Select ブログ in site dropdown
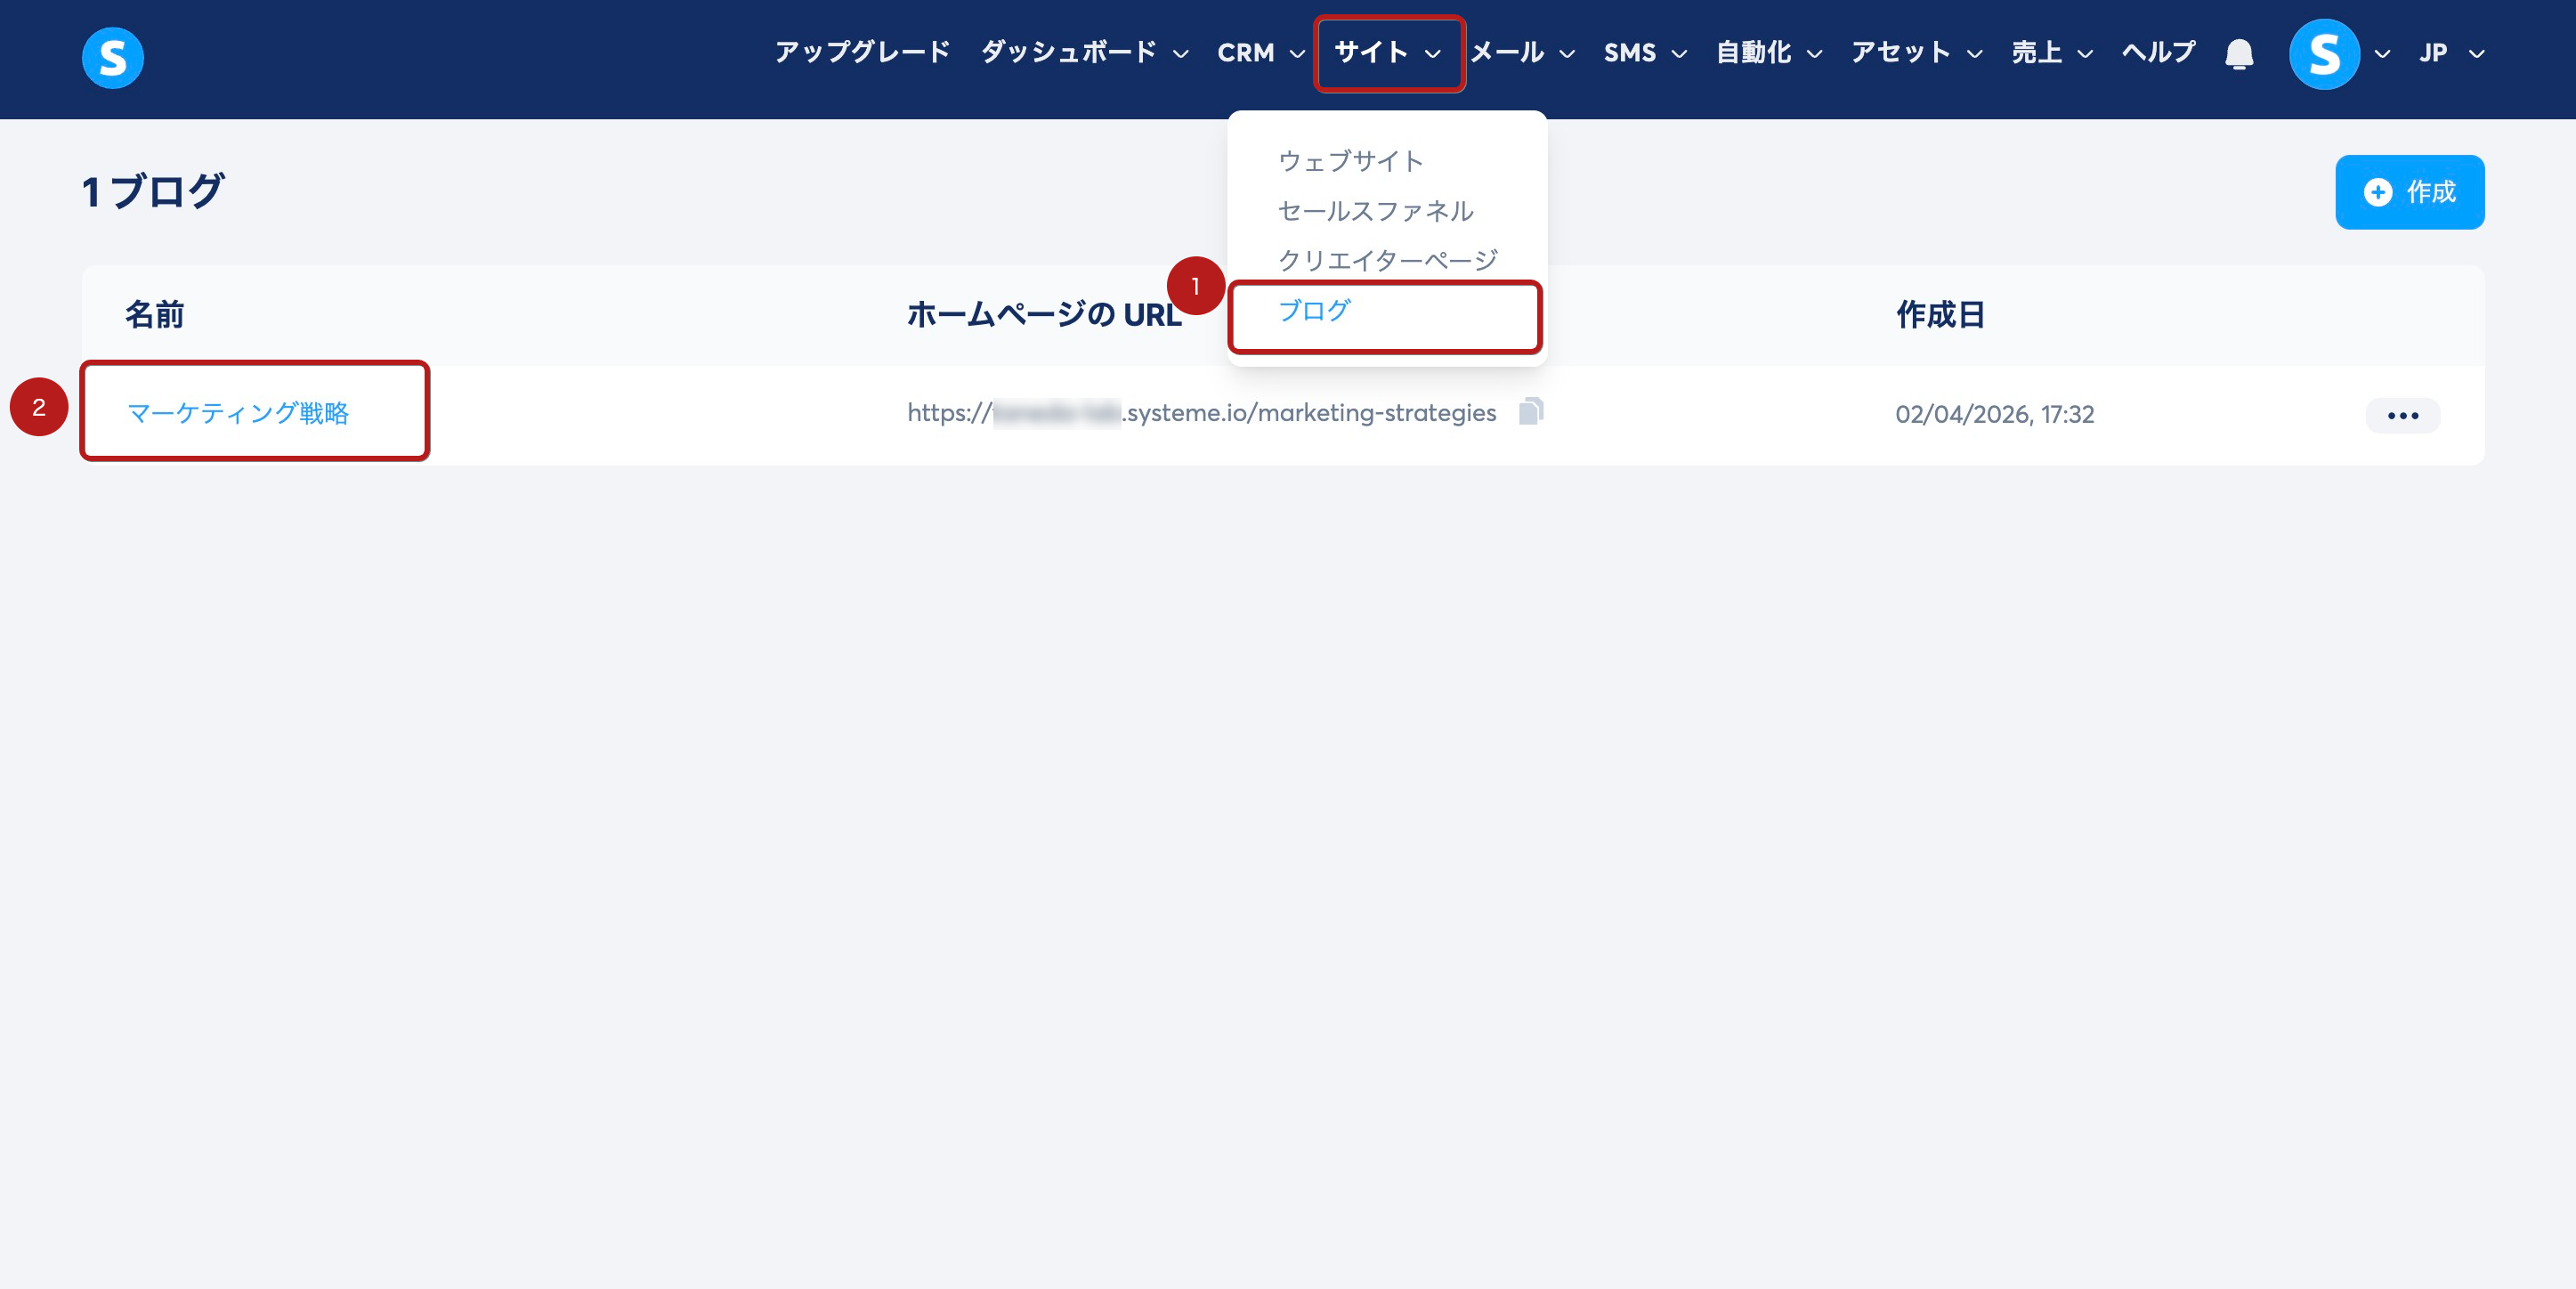The height and width of the screenshot is (1289, 2576). (x=1314, y=310)
